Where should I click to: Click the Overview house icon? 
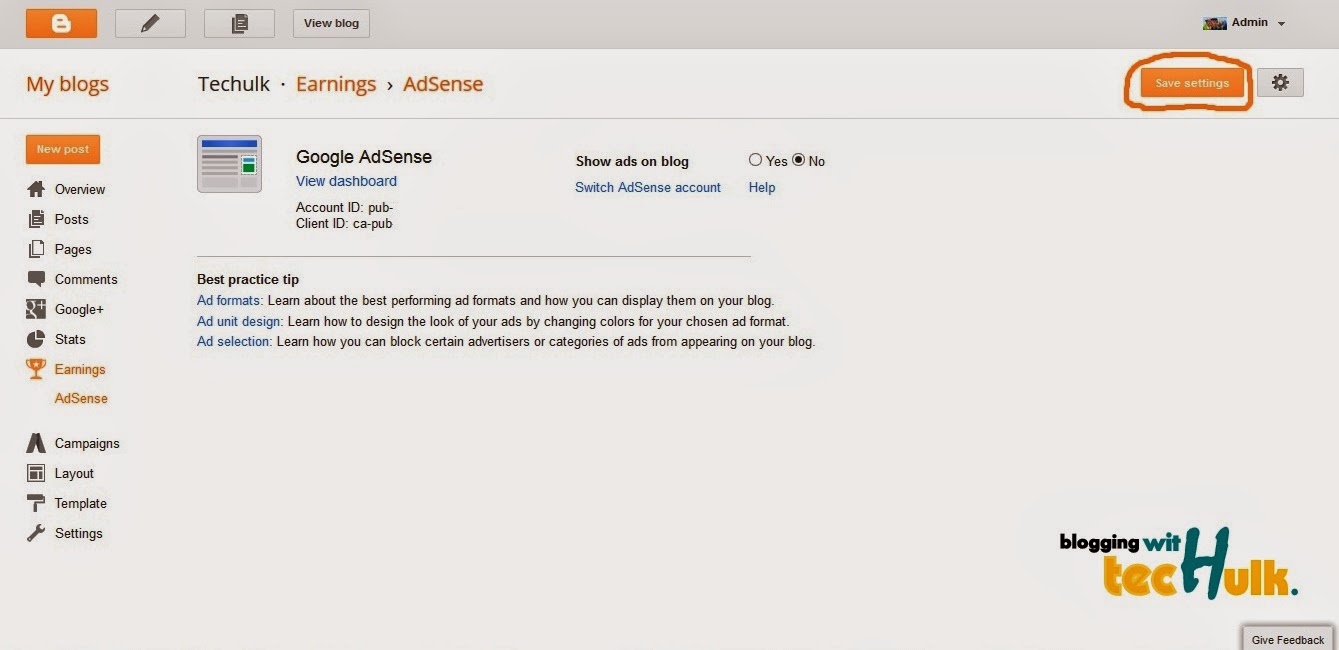[x=36, y=189]
